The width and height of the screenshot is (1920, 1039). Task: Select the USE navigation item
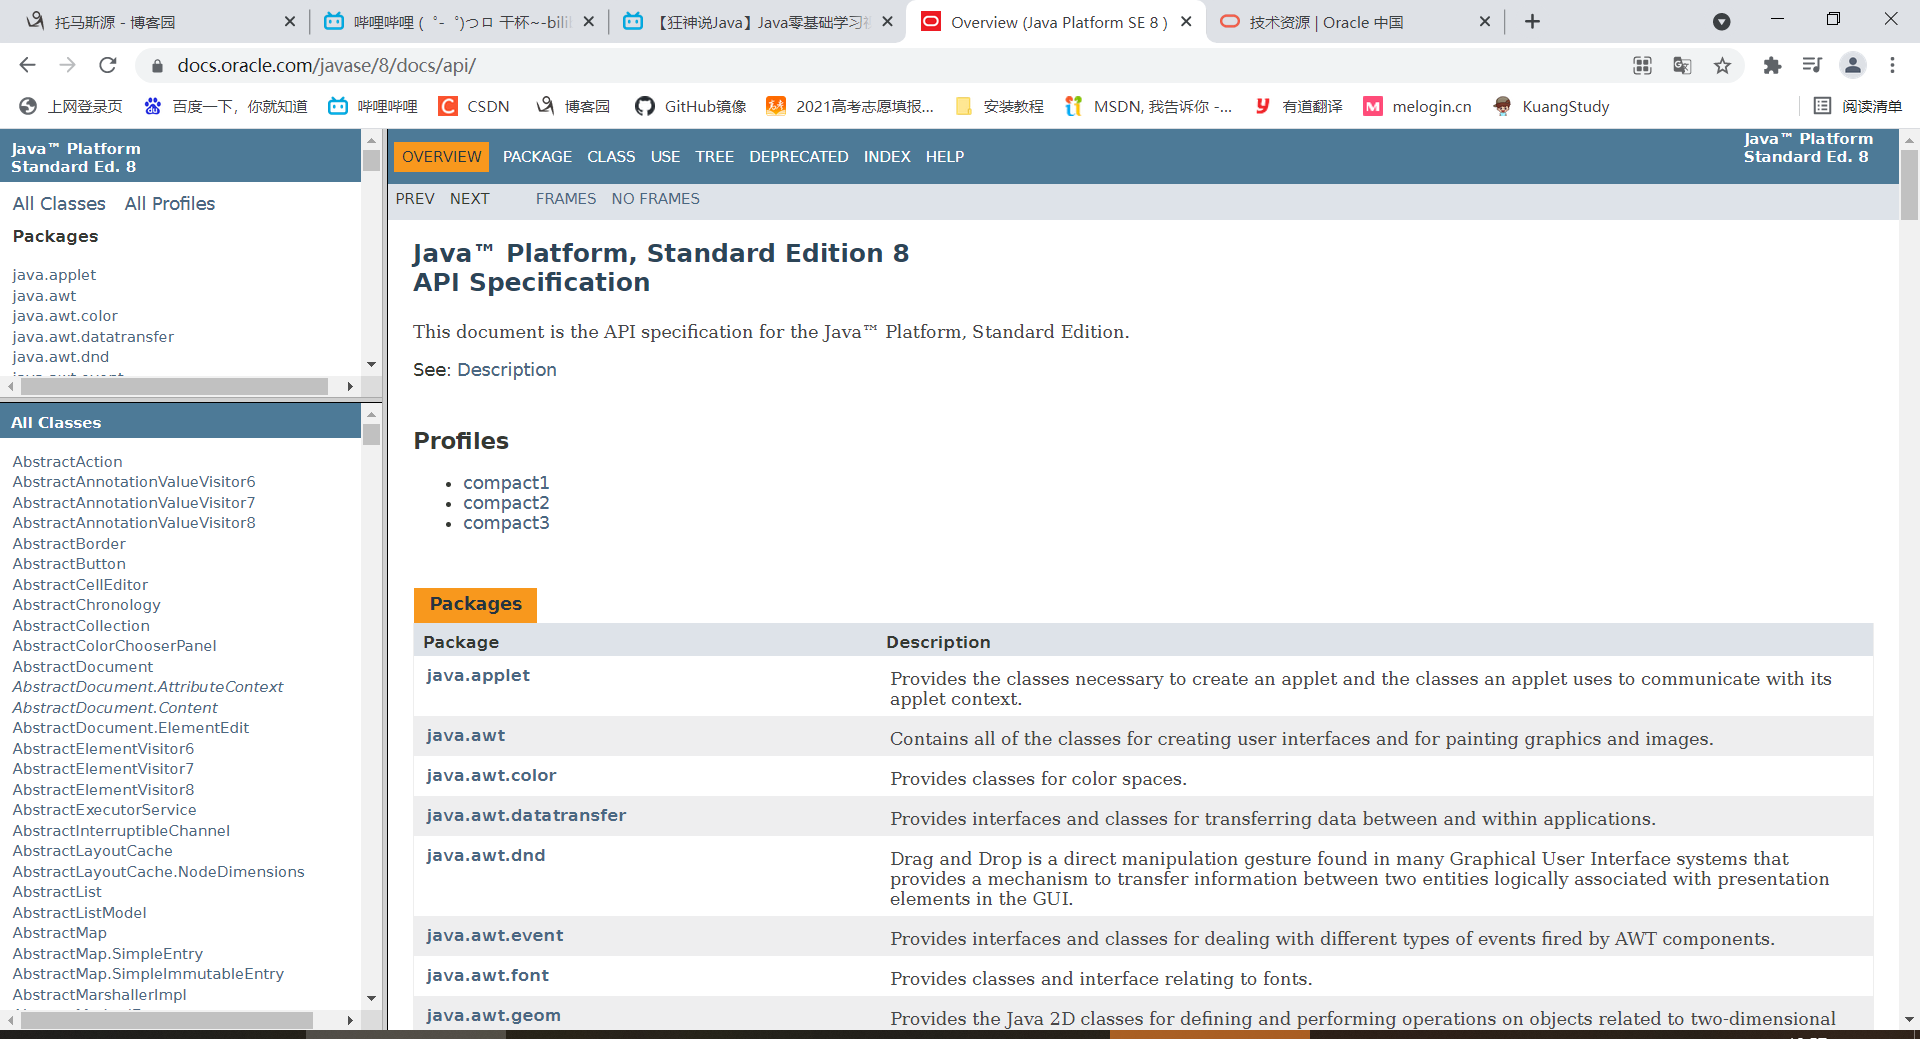[x=665, y=156]
